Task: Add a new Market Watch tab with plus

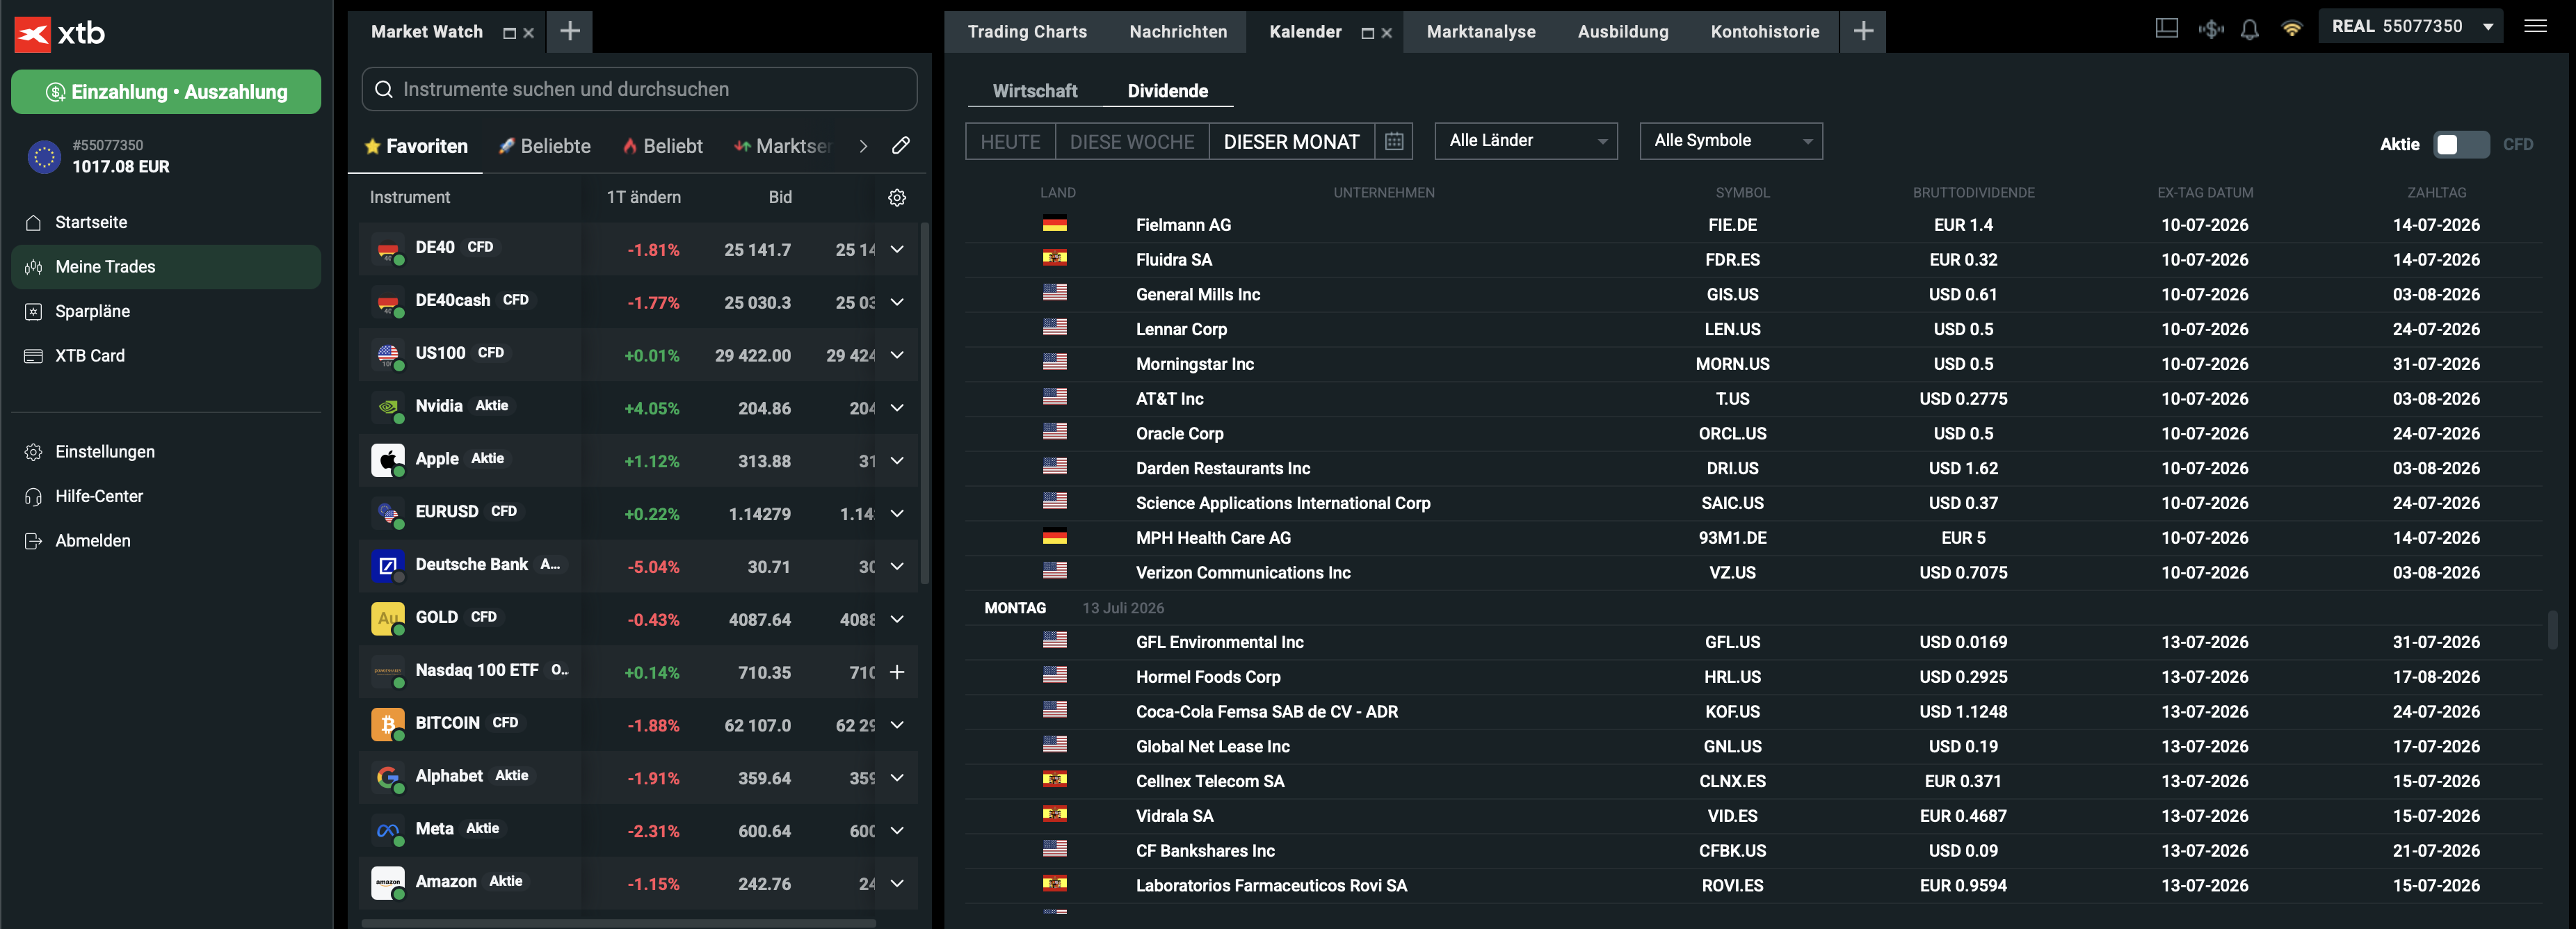Action: (x=570, y=32)
